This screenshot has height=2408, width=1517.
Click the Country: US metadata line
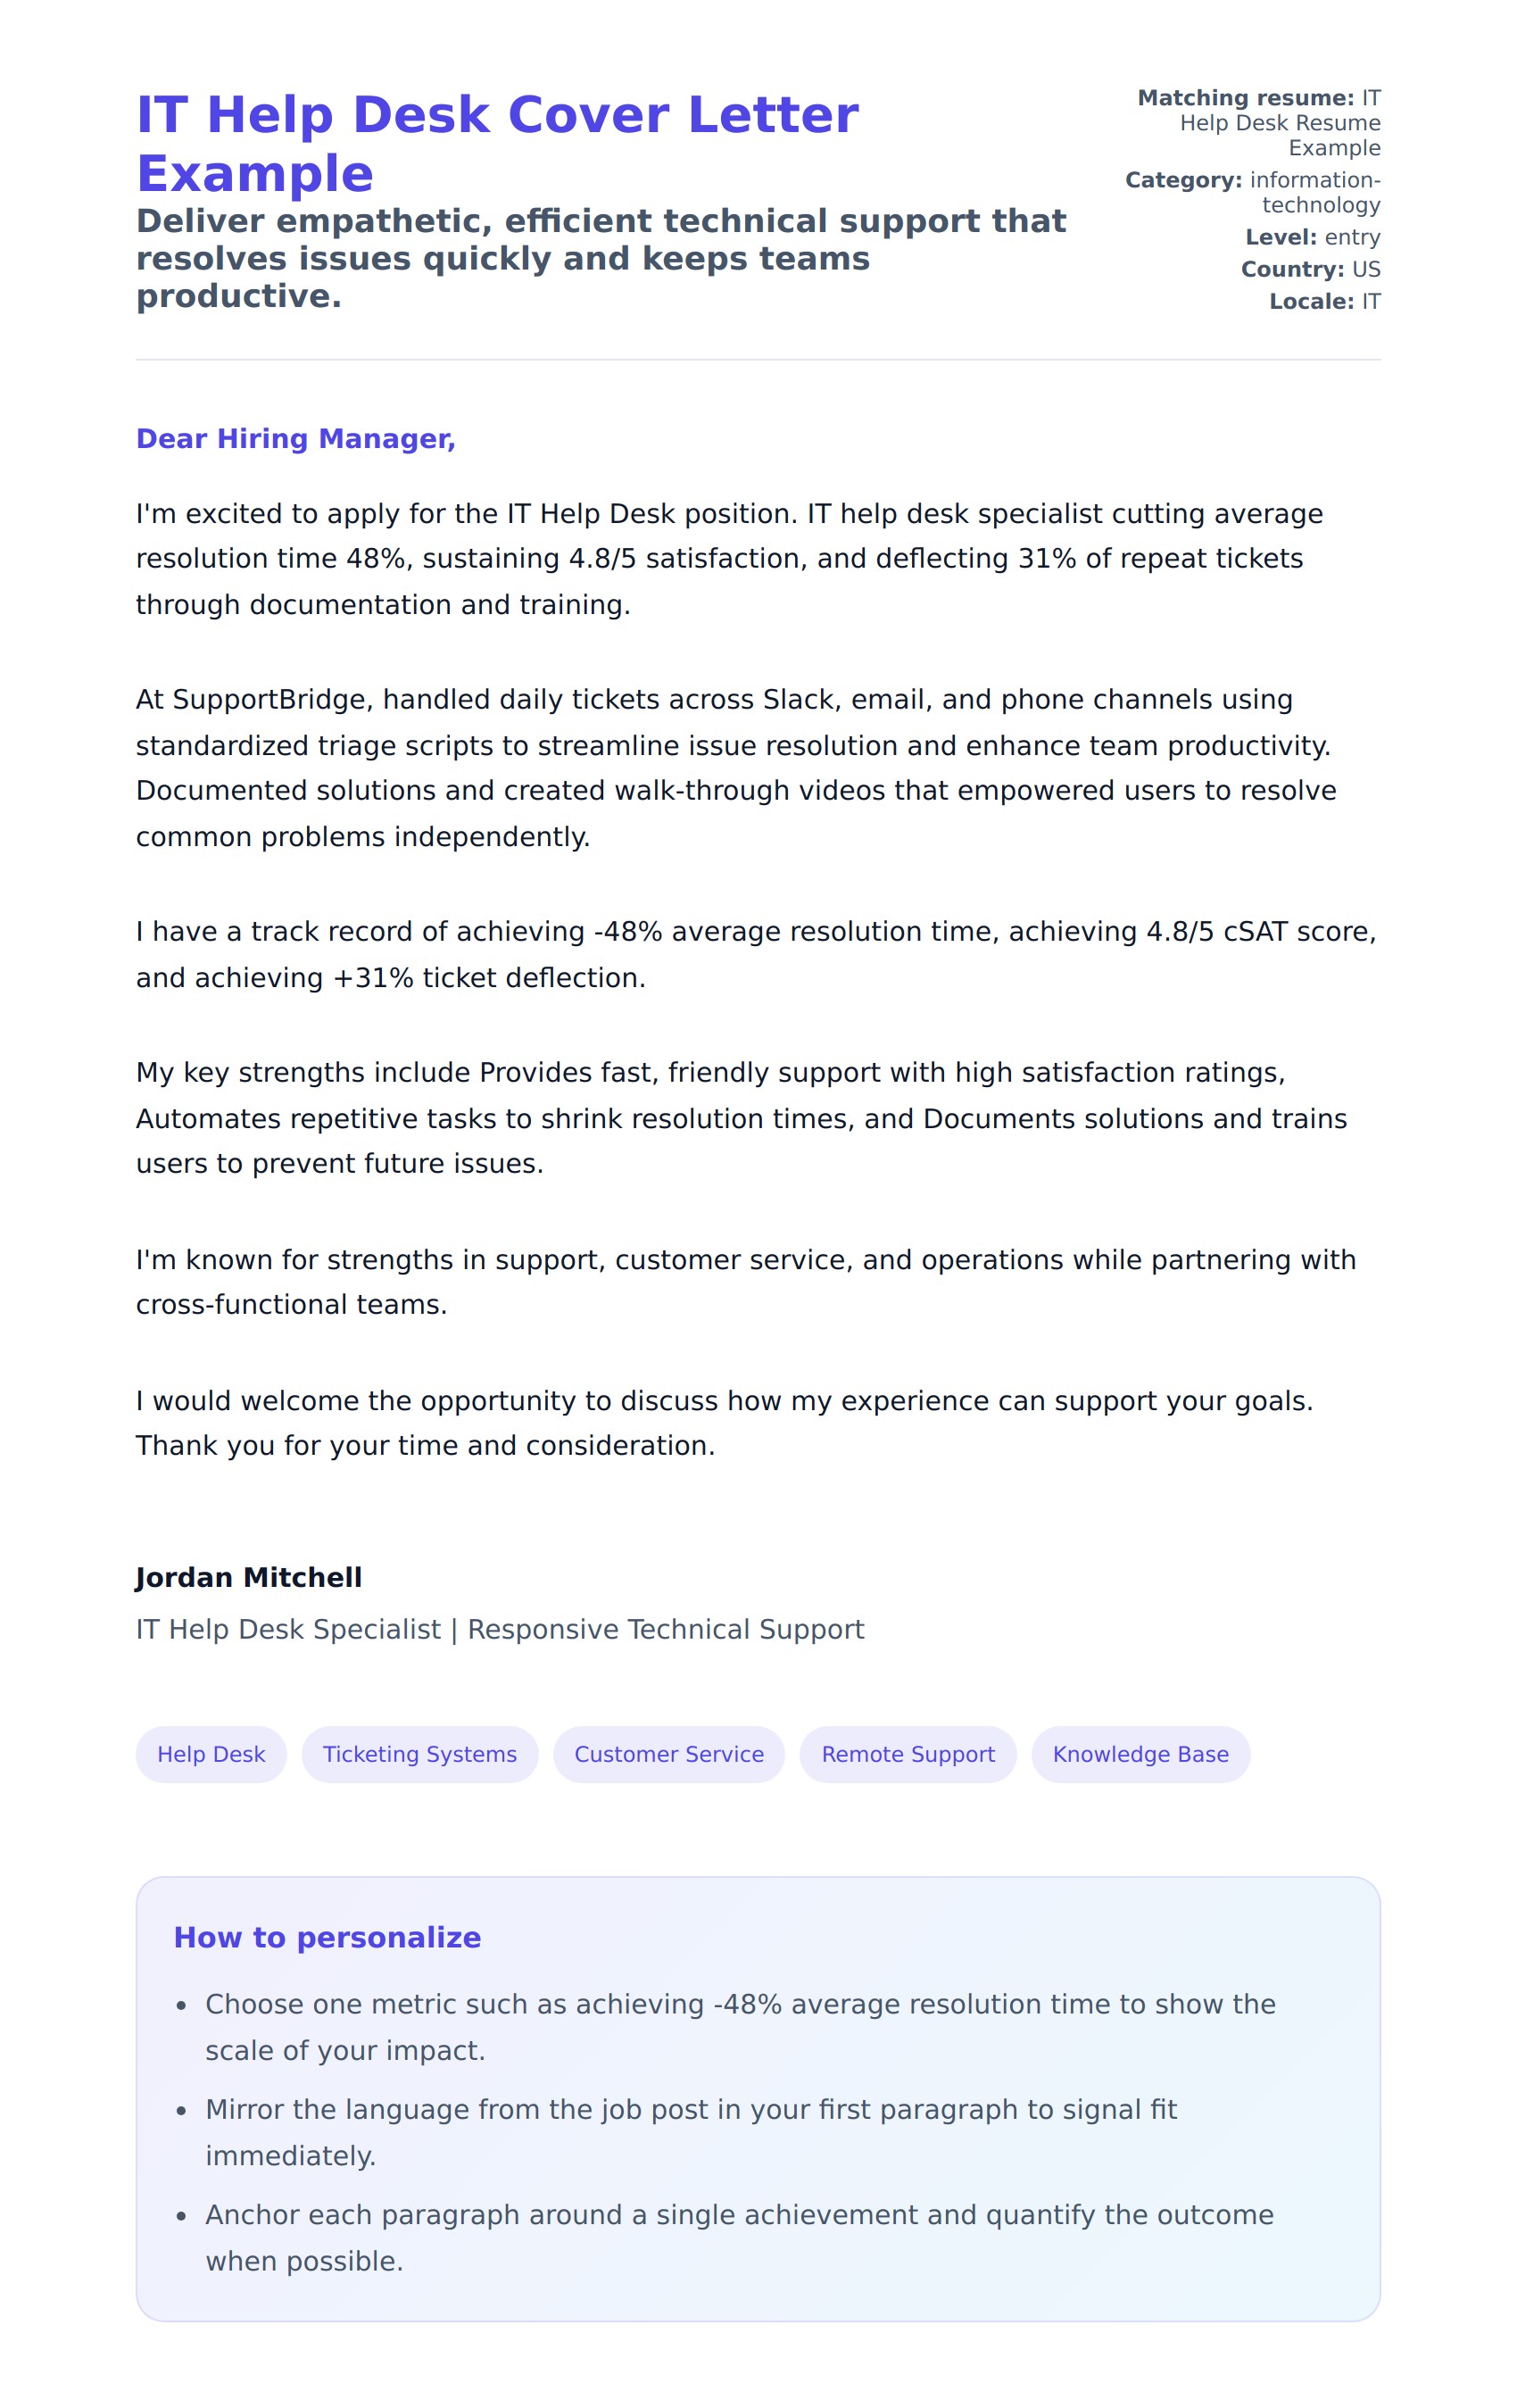pyautogui.click(x=1310, y=269)
